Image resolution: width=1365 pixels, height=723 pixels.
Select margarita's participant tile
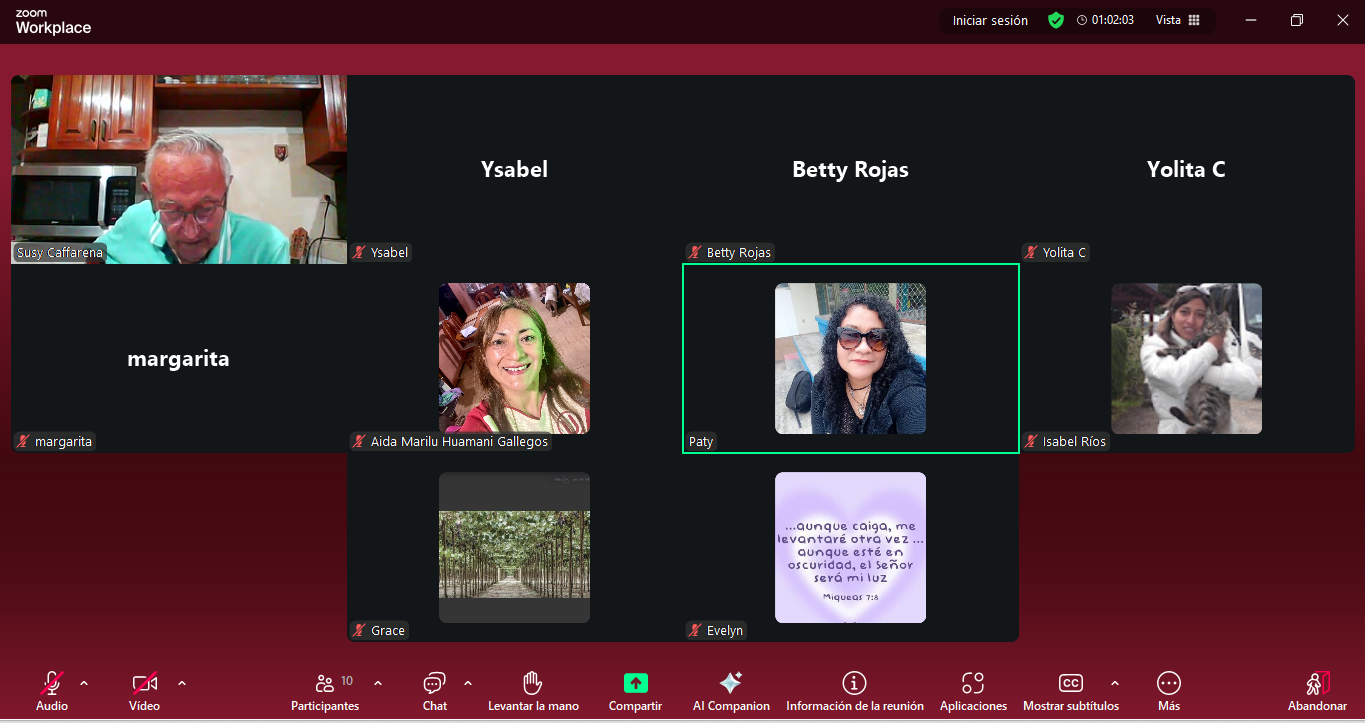(179, 358)
